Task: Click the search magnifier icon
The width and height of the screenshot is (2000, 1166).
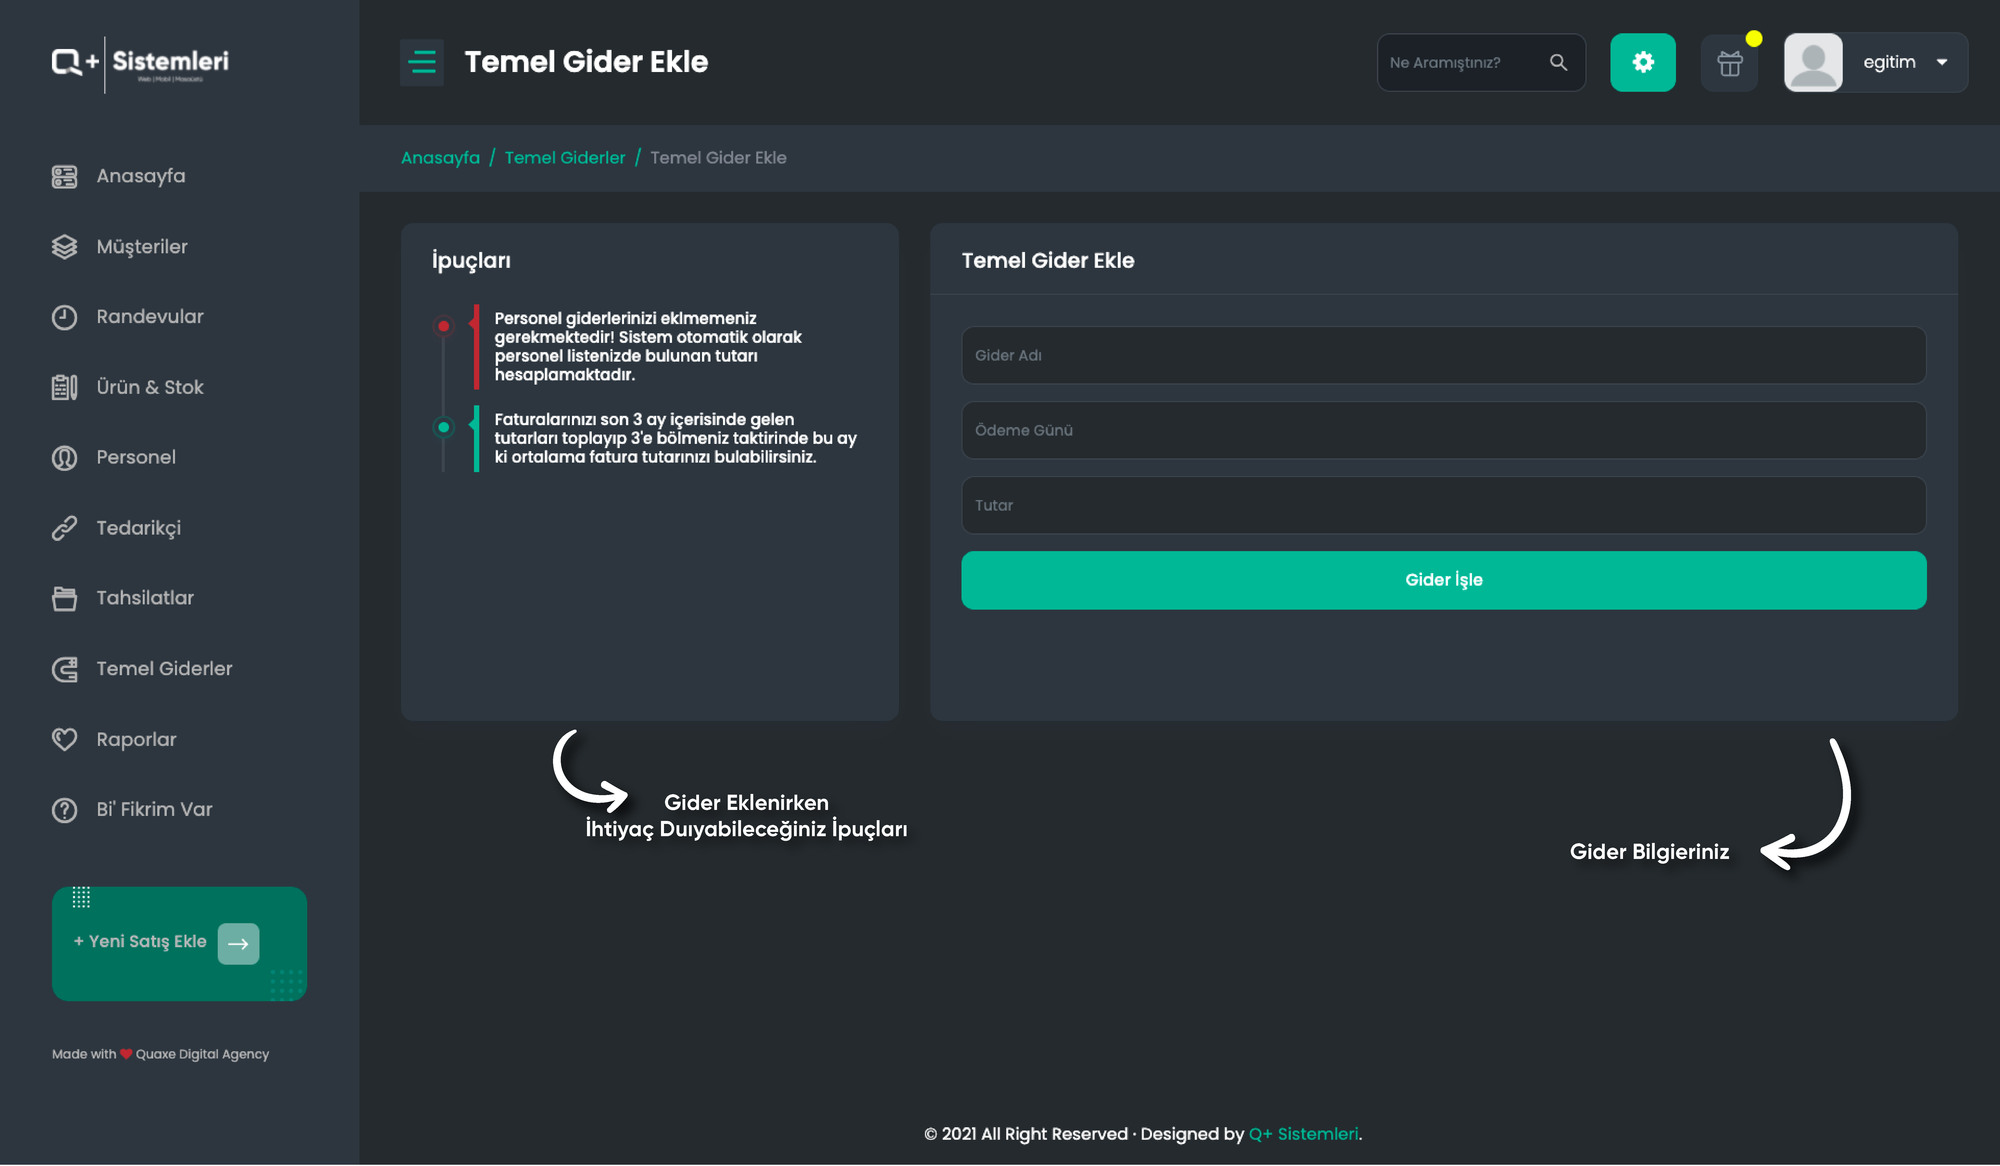Action: click(x=1558, y=62)
